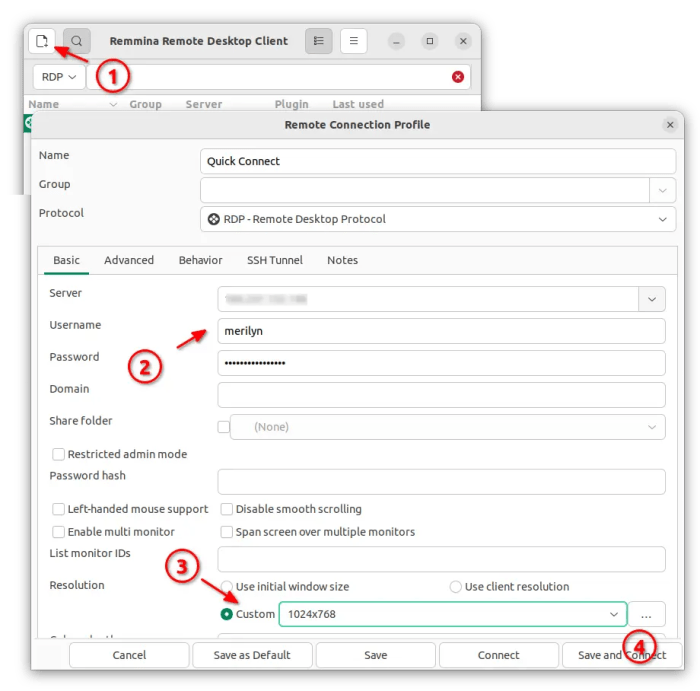The width and height of the screenshot is (700, 691).
Task: Check Enable multi monitor
Action: (x=58, y=532)
